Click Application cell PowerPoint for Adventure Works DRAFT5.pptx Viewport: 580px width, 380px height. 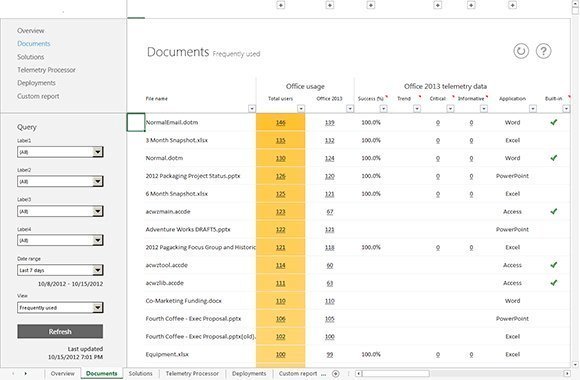(512, 229)
